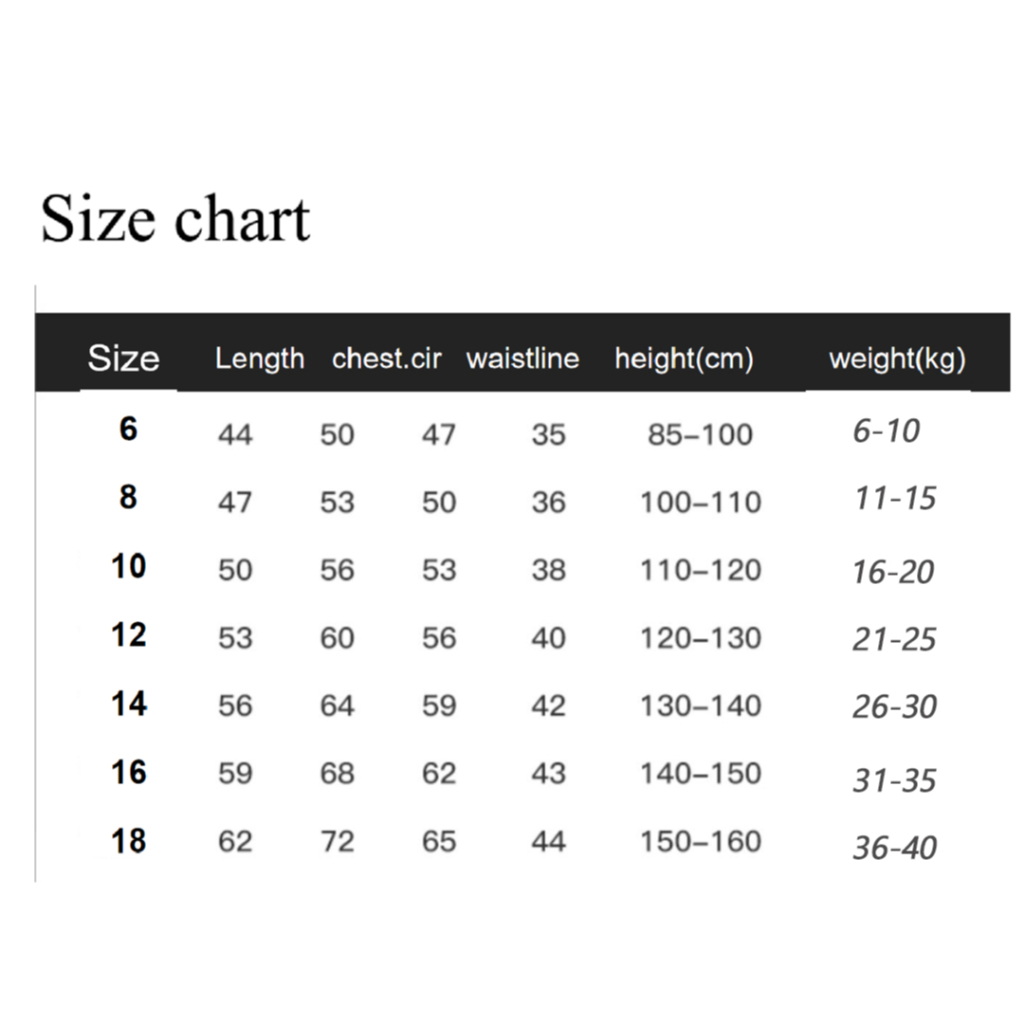This screenshot has height=1024, width=1024.
Task: Click the 120–130 height value
Action: 700,638
